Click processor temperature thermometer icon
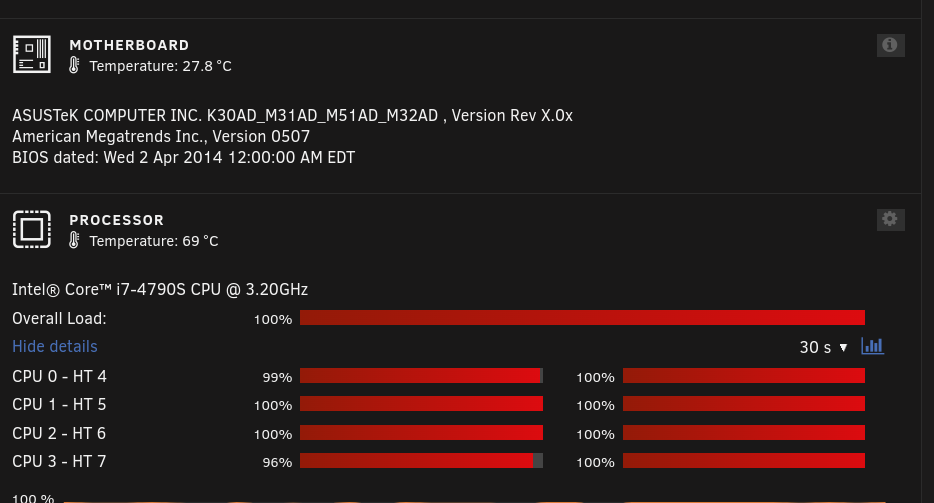The width and height of the screenshot is (934, 503). 74,240
